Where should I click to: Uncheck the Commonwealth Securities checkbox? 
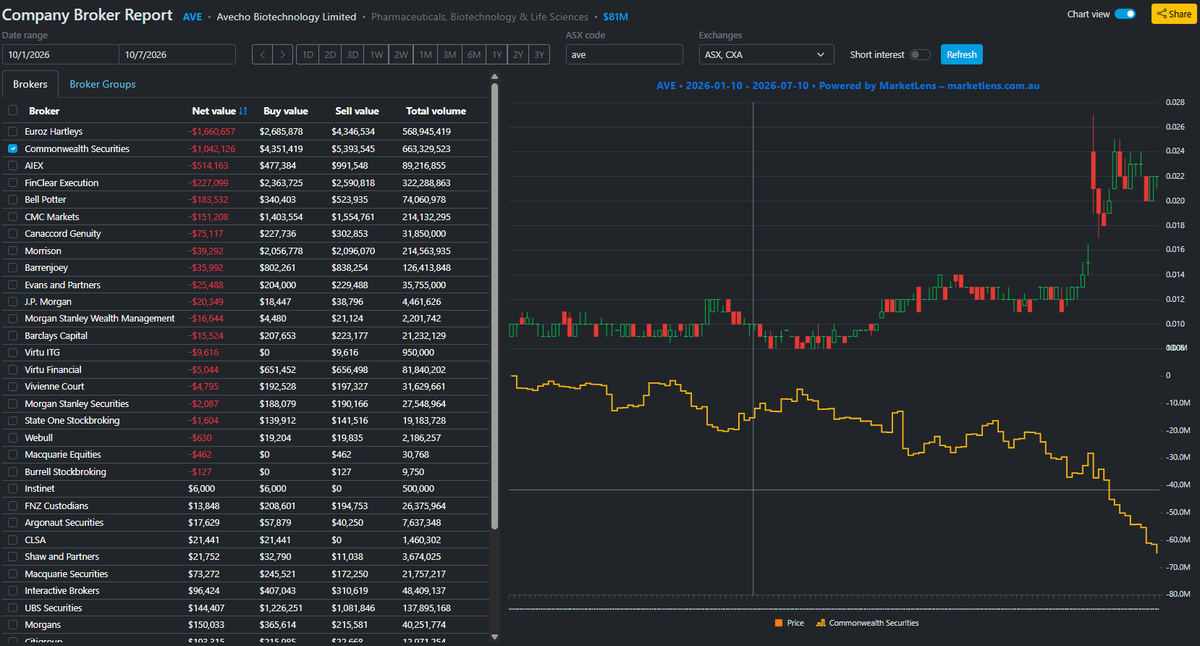coord(12,148)
